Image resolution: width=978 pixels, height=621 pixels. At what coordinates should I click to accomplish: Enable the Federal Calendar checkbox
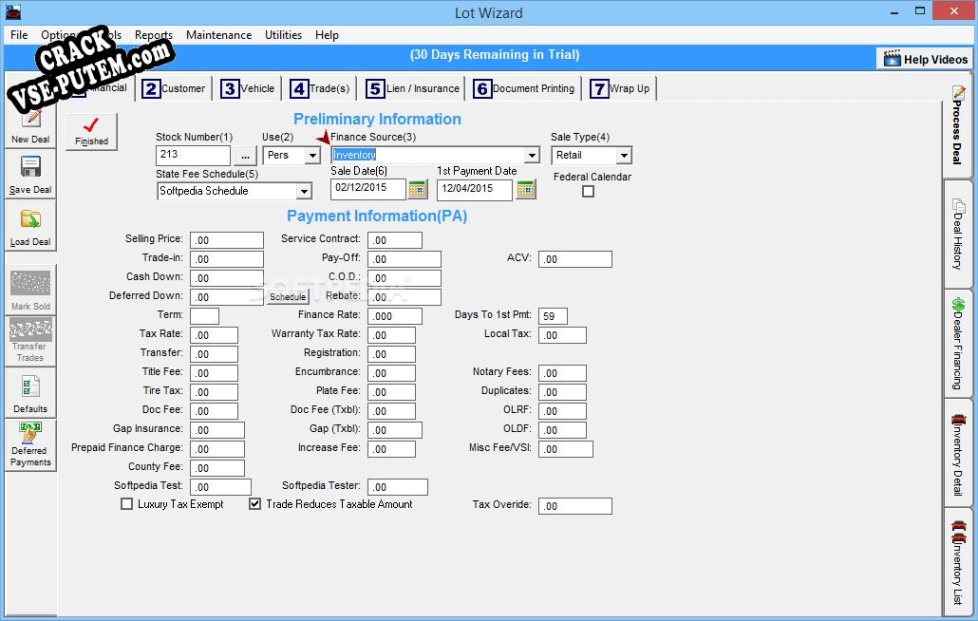pos(588,191)
